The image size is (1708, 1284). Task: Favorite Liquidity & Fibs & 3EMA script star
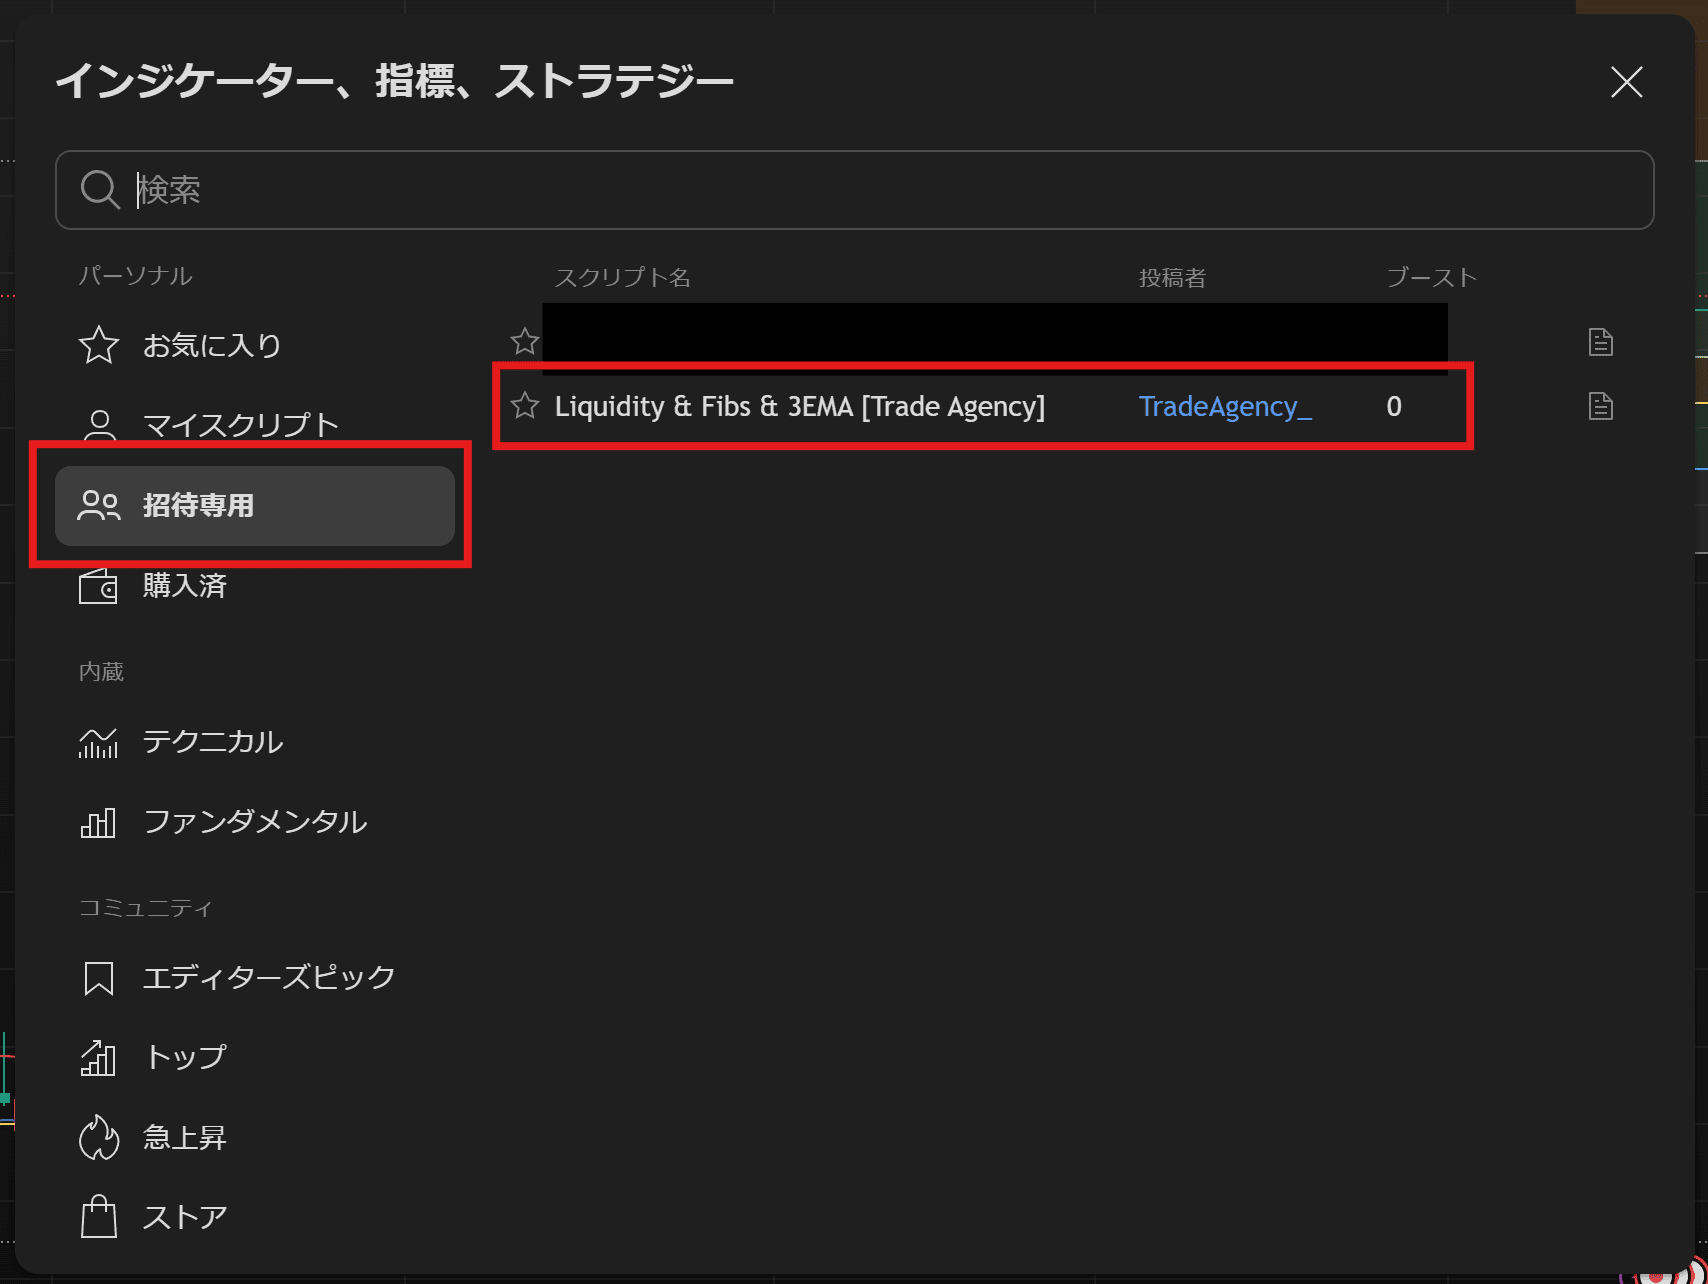(x=525, y=406)
